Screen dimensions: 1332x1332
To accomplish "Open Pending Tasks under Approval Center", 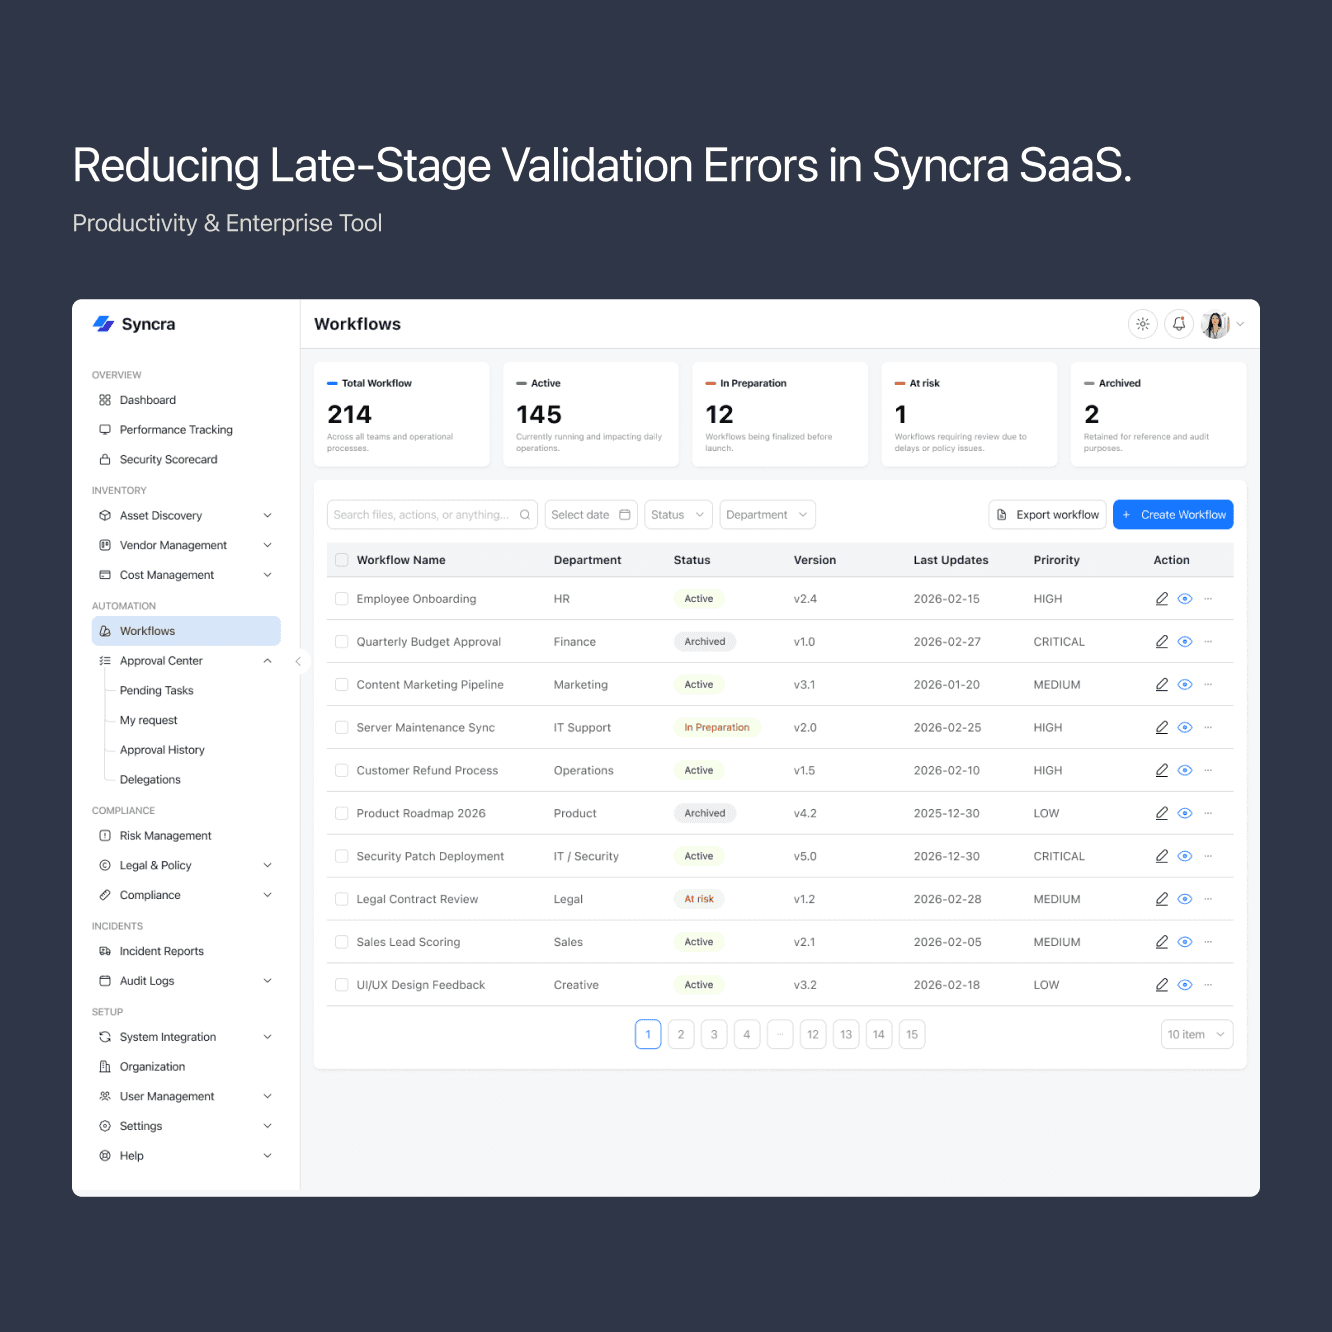I will 157,691.
